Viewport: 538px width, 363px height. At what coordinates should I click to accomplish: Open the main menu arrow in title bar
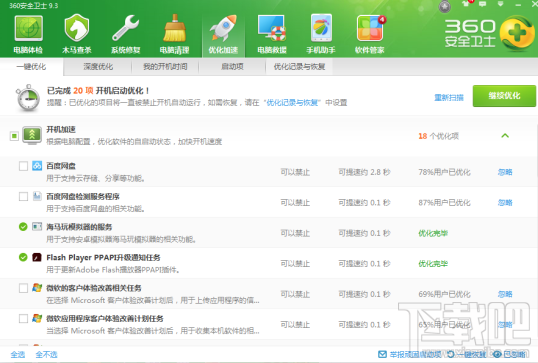(501, 4)
